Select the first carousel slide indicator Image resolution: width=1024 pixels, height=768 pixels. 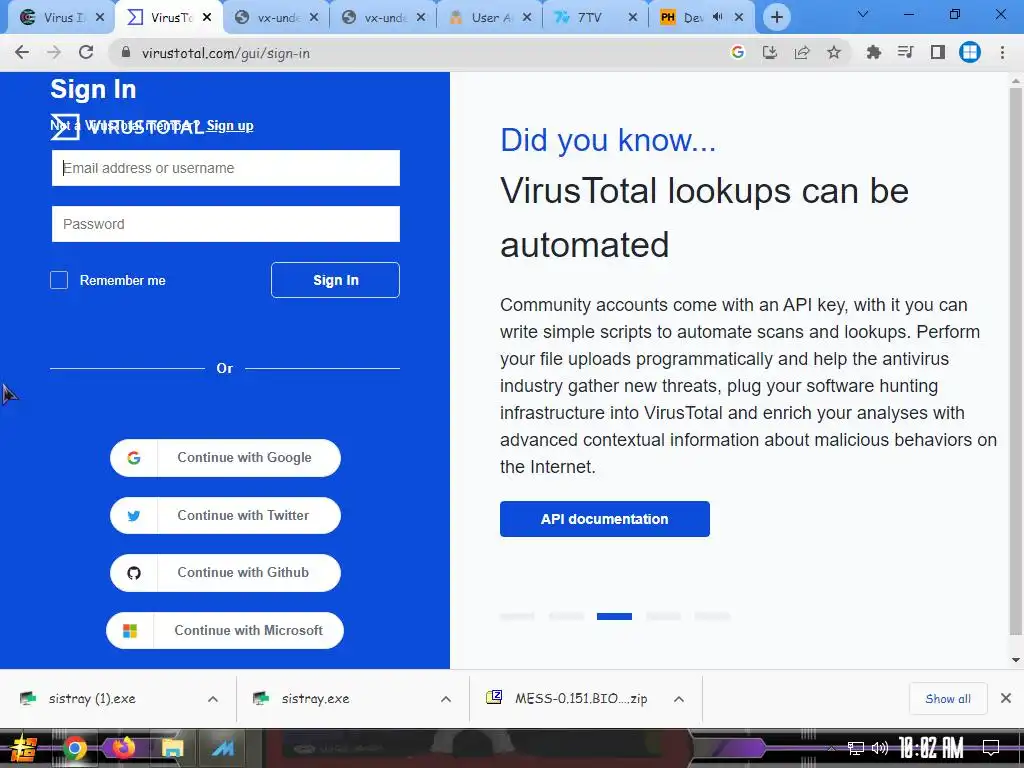517,616
